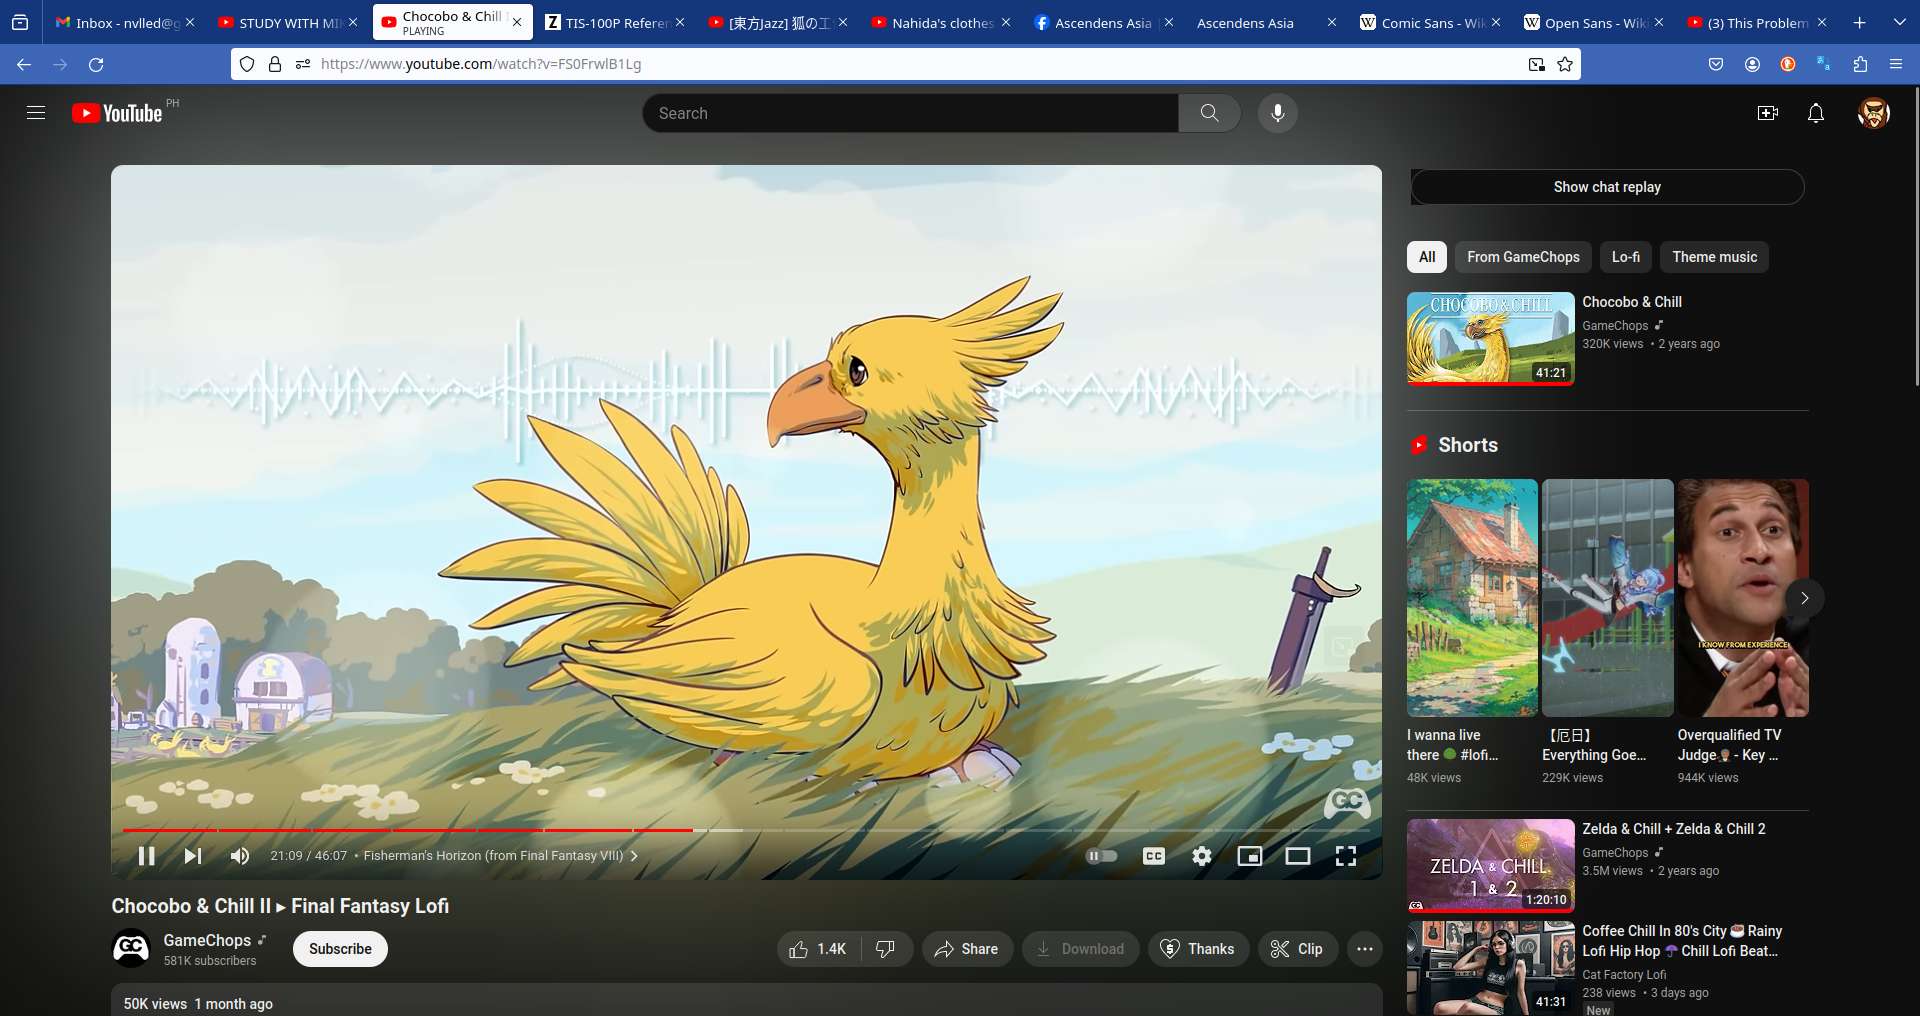
Task: Open the Create video icon
Action: (1768, 113)
